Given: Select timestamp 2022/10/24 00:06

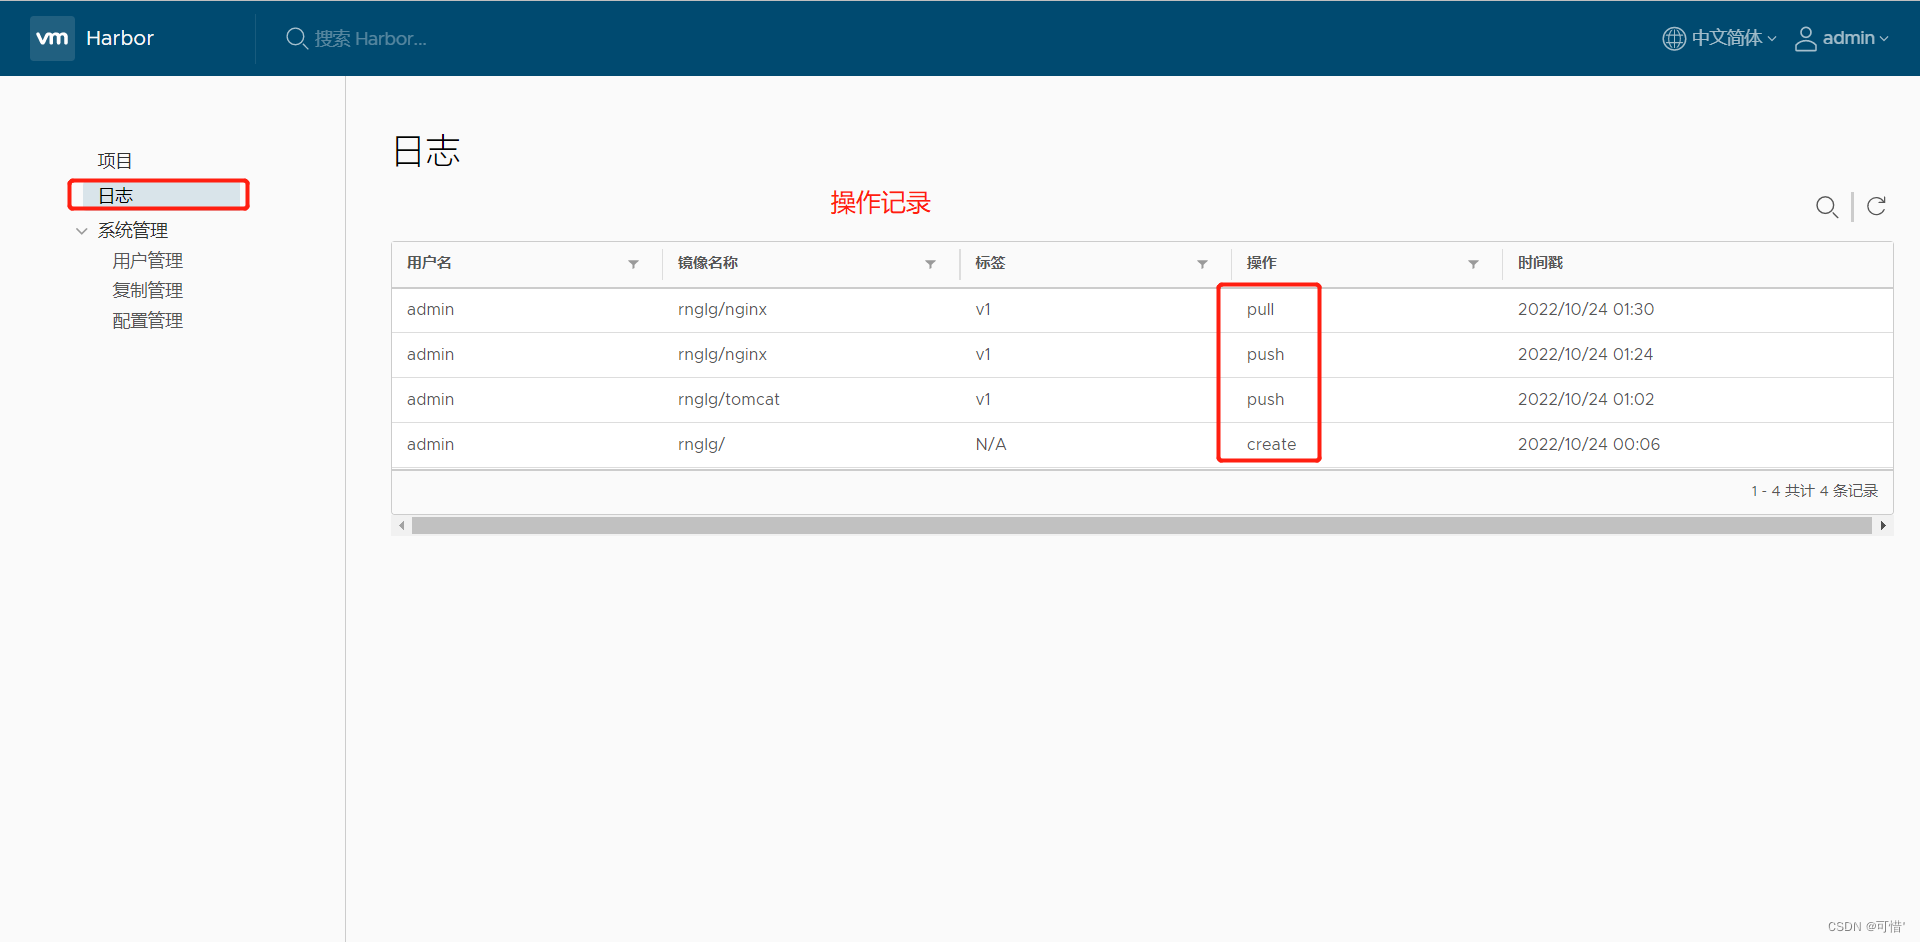Looking at the screenshot, I should 1589,445.
